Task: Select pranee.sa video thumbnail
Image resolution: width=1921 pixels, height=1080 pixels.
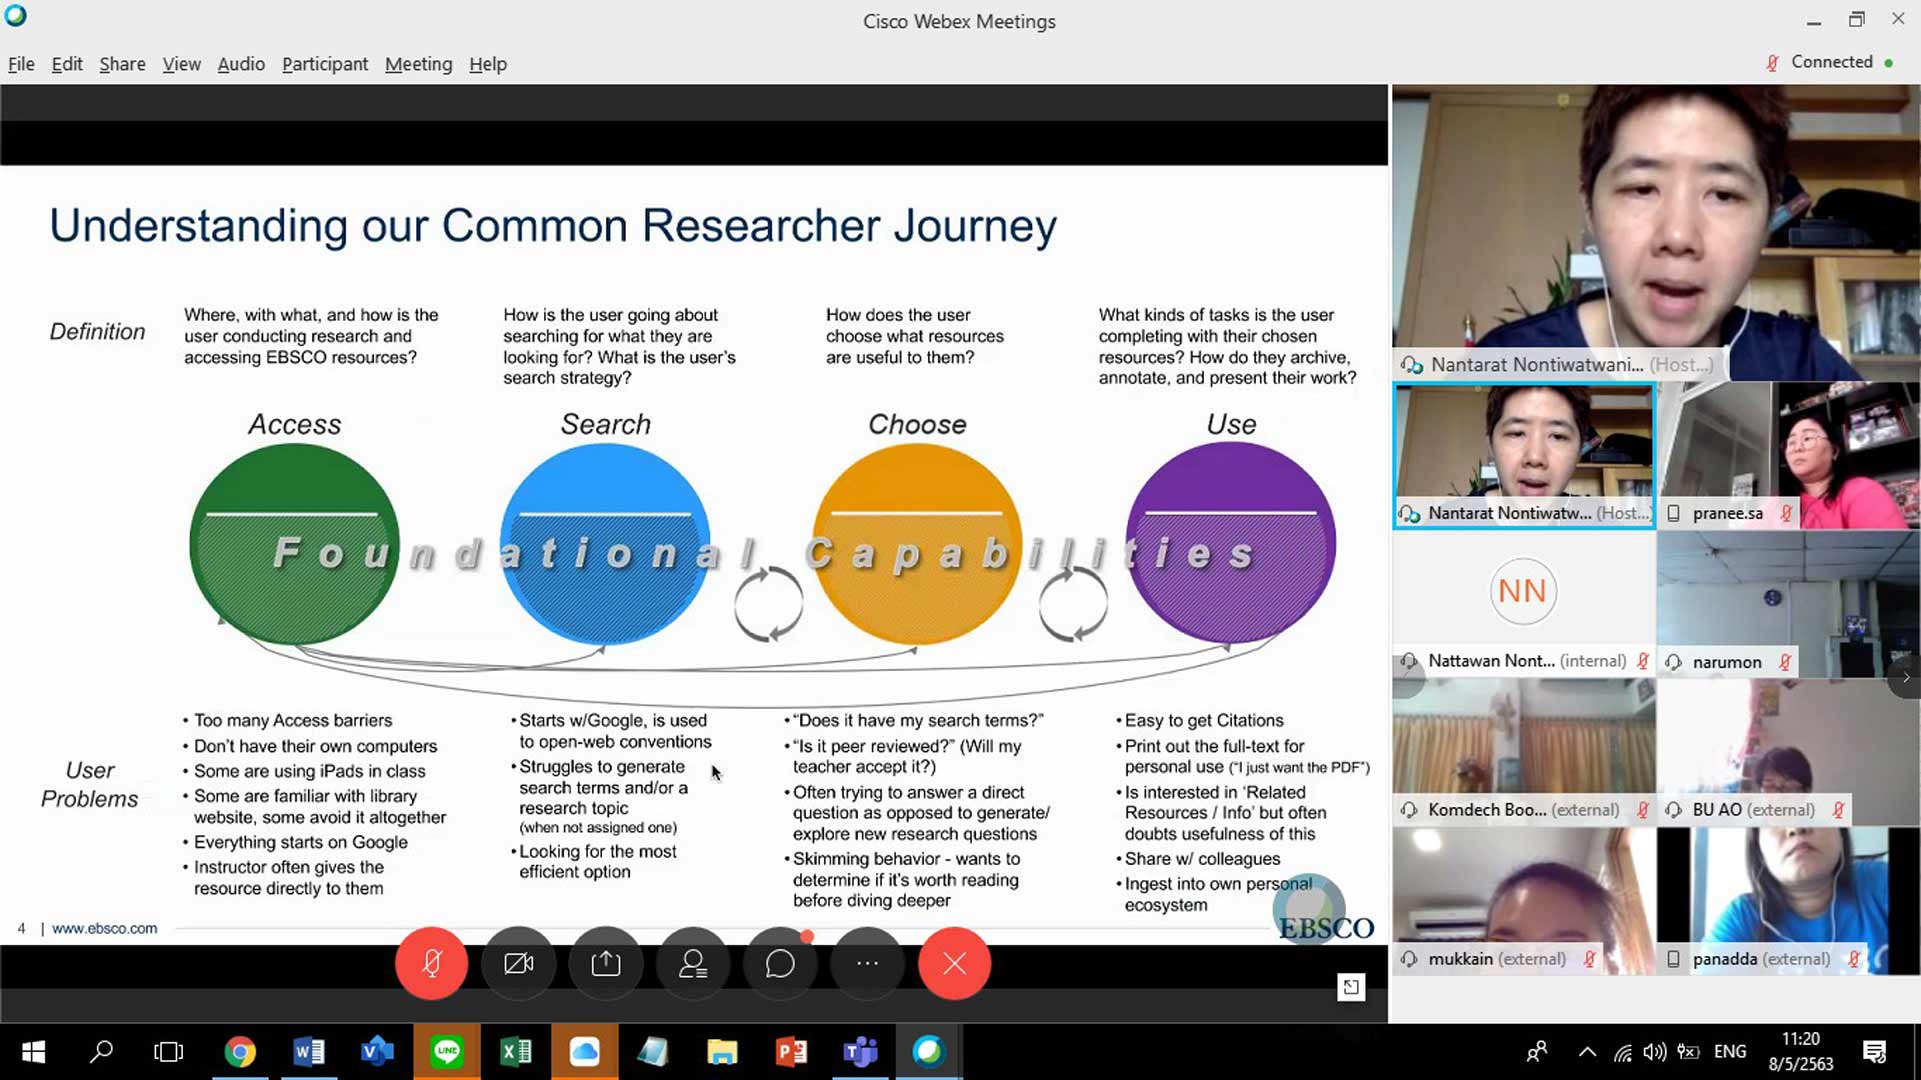Action: (1788, 455)
